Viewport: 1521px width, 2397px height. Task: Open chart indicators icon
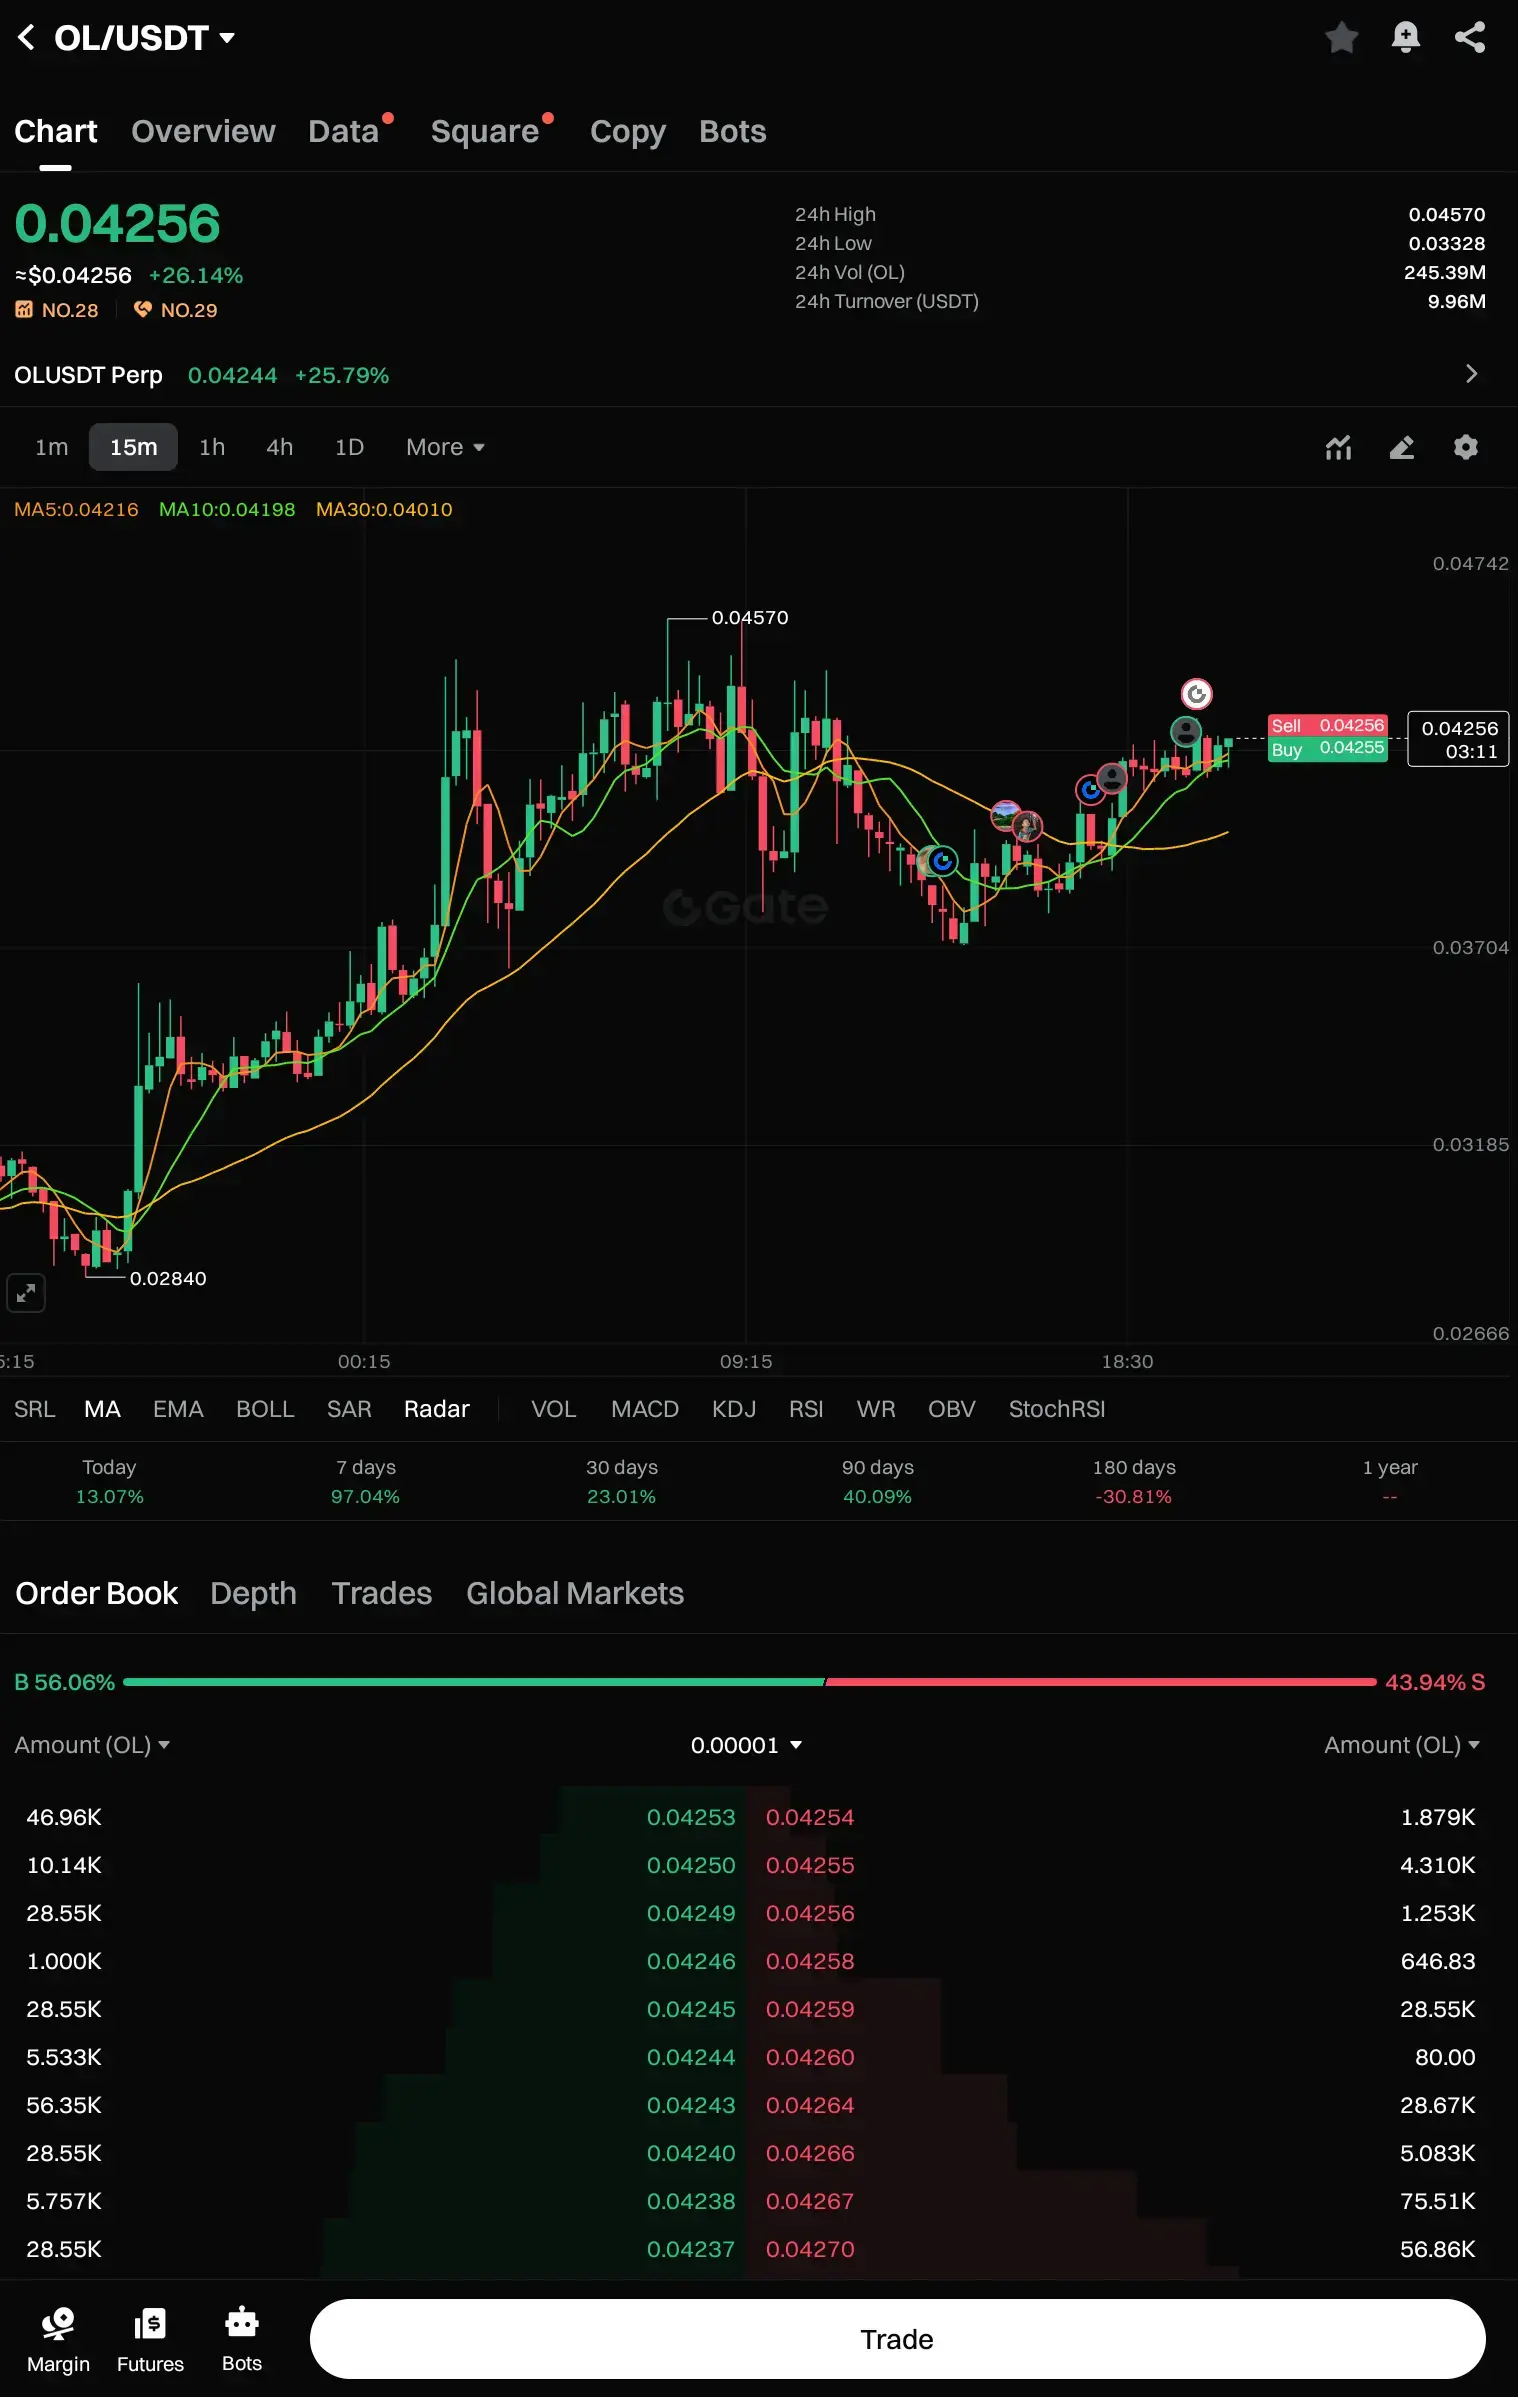point(1338,447)
